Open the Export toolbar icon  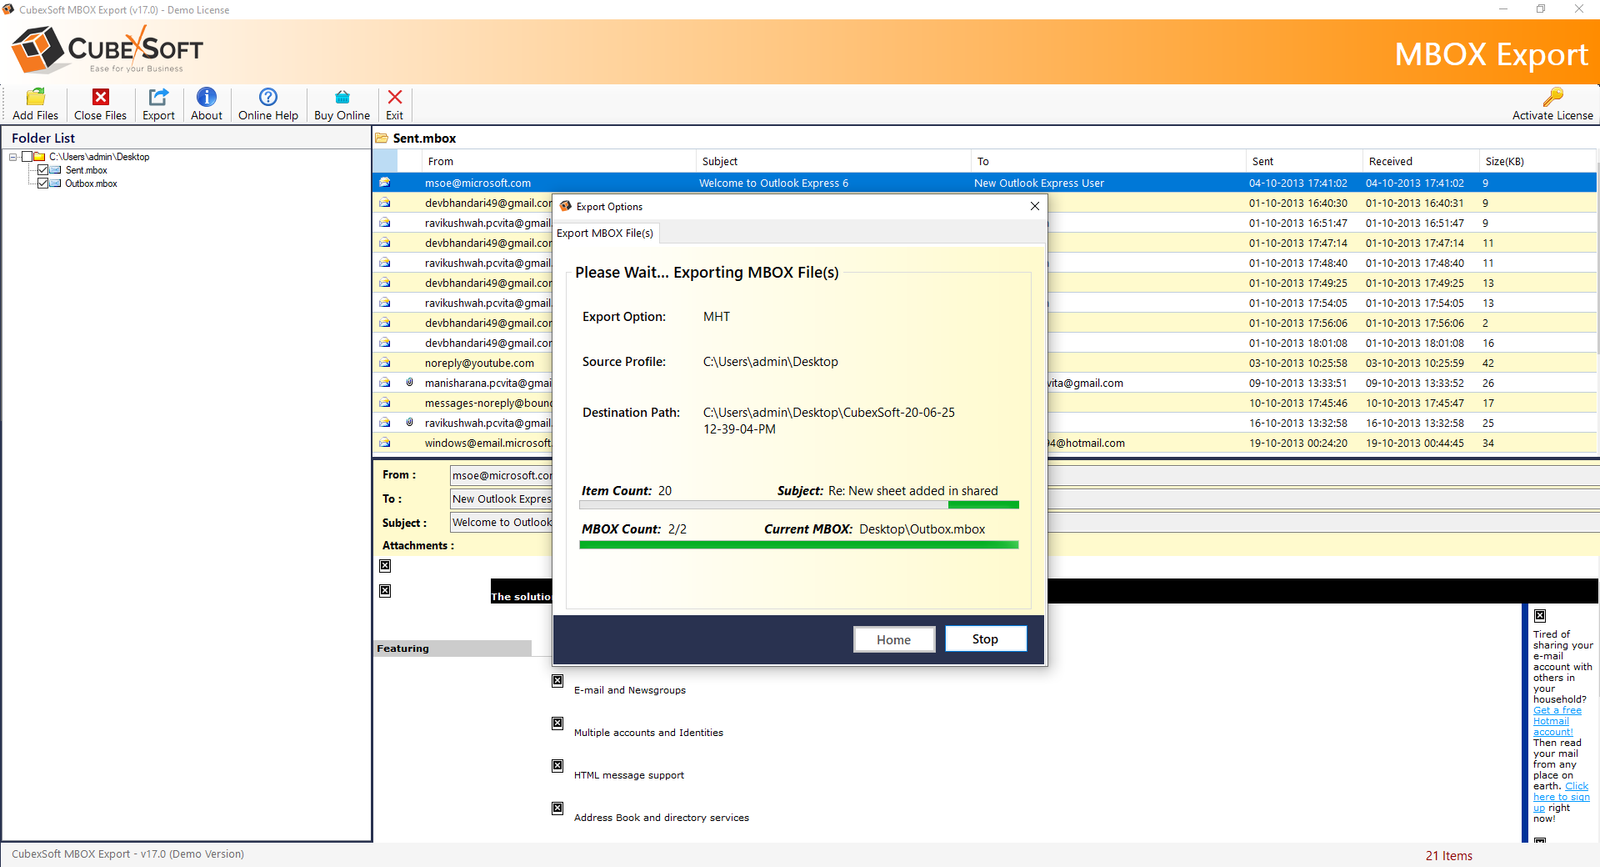coord(158,97)
